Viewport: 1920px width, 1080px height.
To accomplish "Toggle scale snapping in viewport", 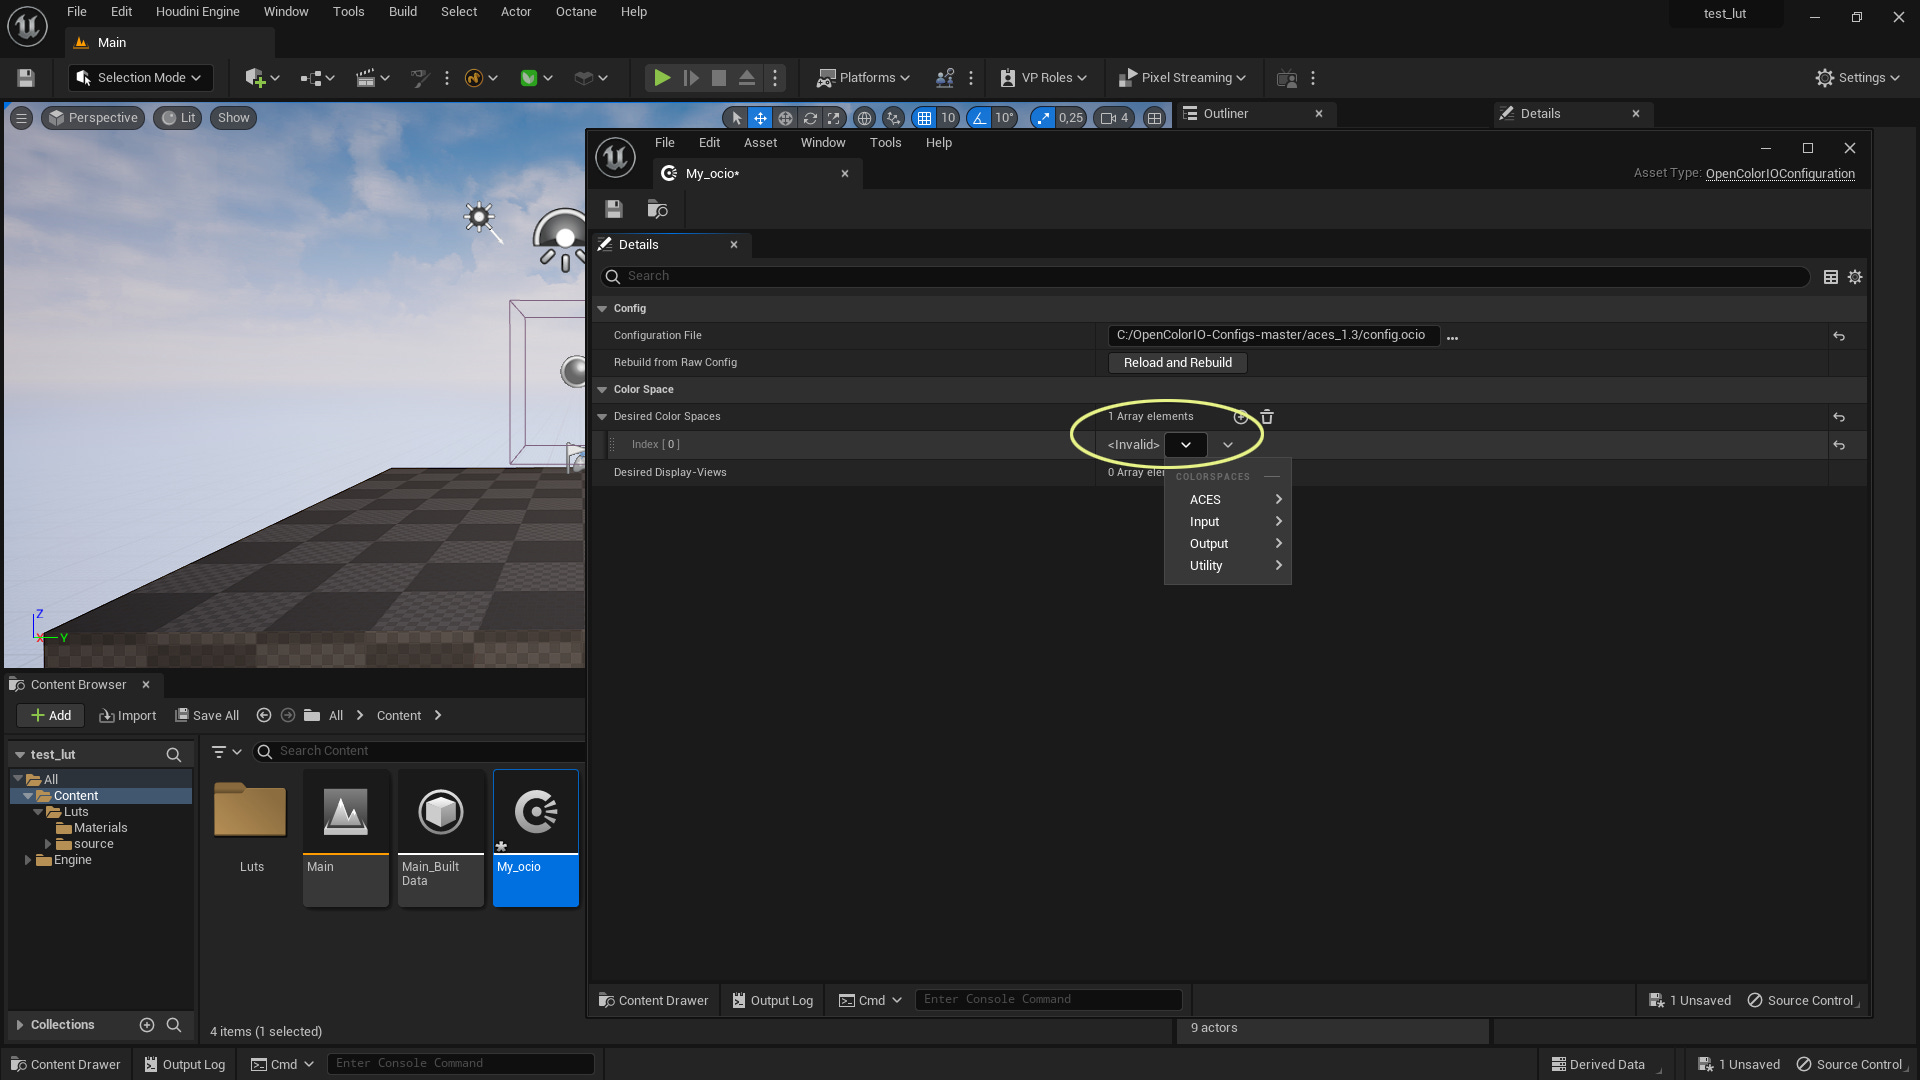I will click(1043, 118).
